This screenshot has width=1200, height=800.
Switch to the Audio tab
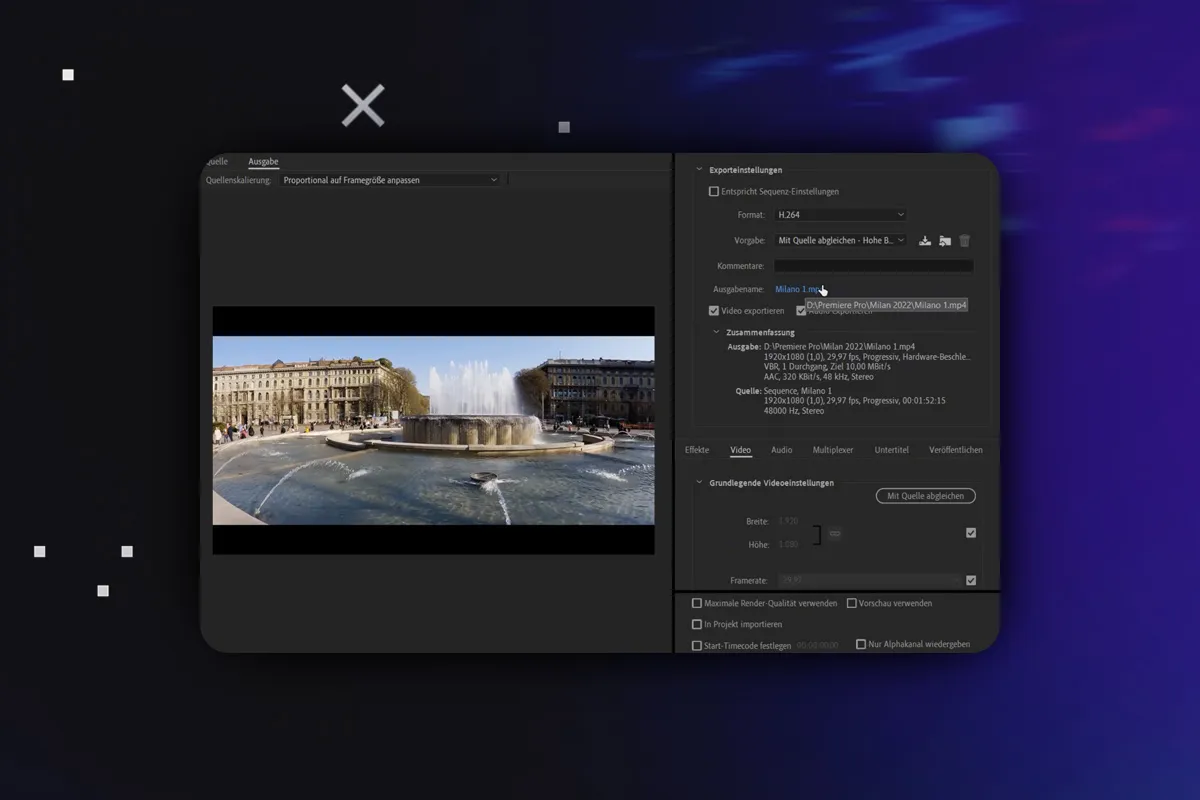pos(782,450)
